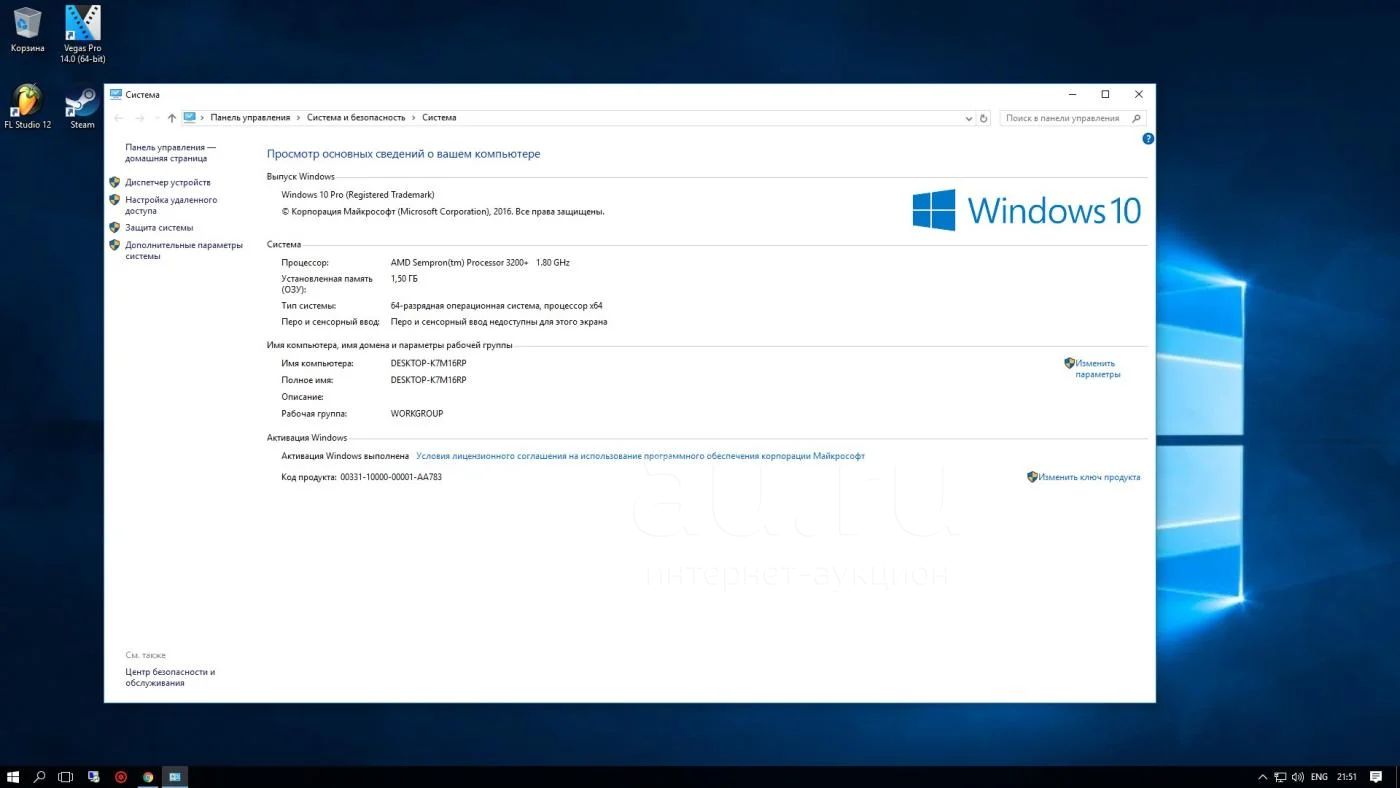Click the taskbar icon left of the red circle
1400x788 pixels.
pyautogui.click(x=94, y=777)
